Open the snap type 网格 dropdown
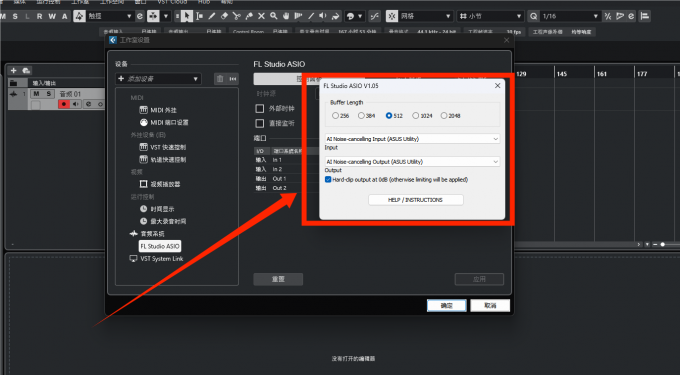 [425, 16]
